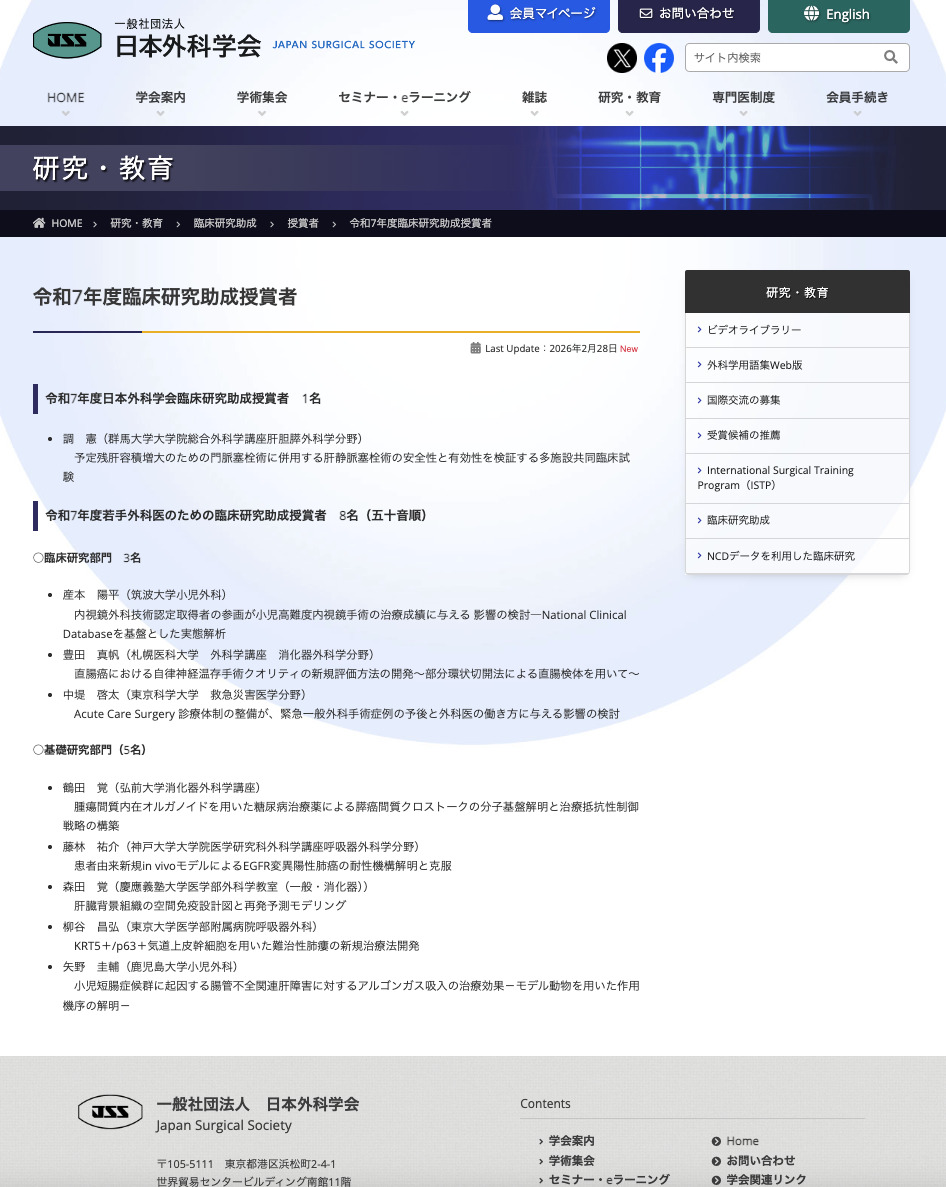Open ビデオライブラリー in the sidebar
946x1187 pixels.
(x=754, y=330)
